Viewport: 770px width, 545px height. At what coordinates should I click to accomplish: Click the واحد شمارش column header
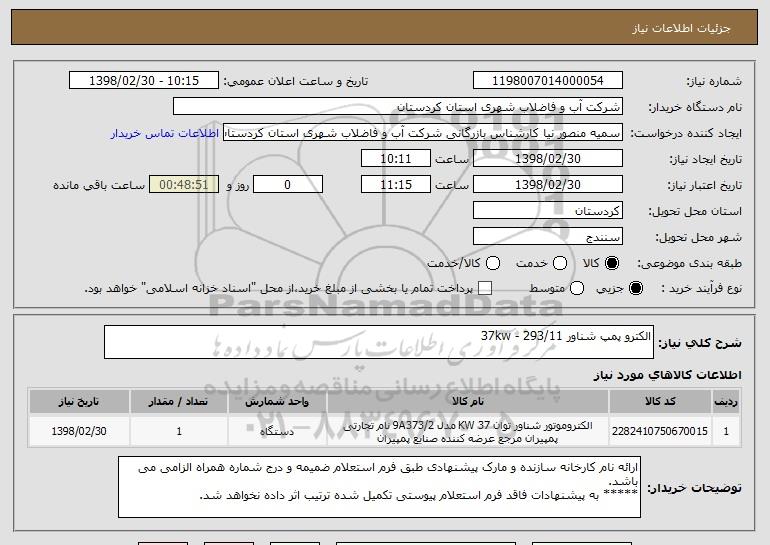(277, 402)
